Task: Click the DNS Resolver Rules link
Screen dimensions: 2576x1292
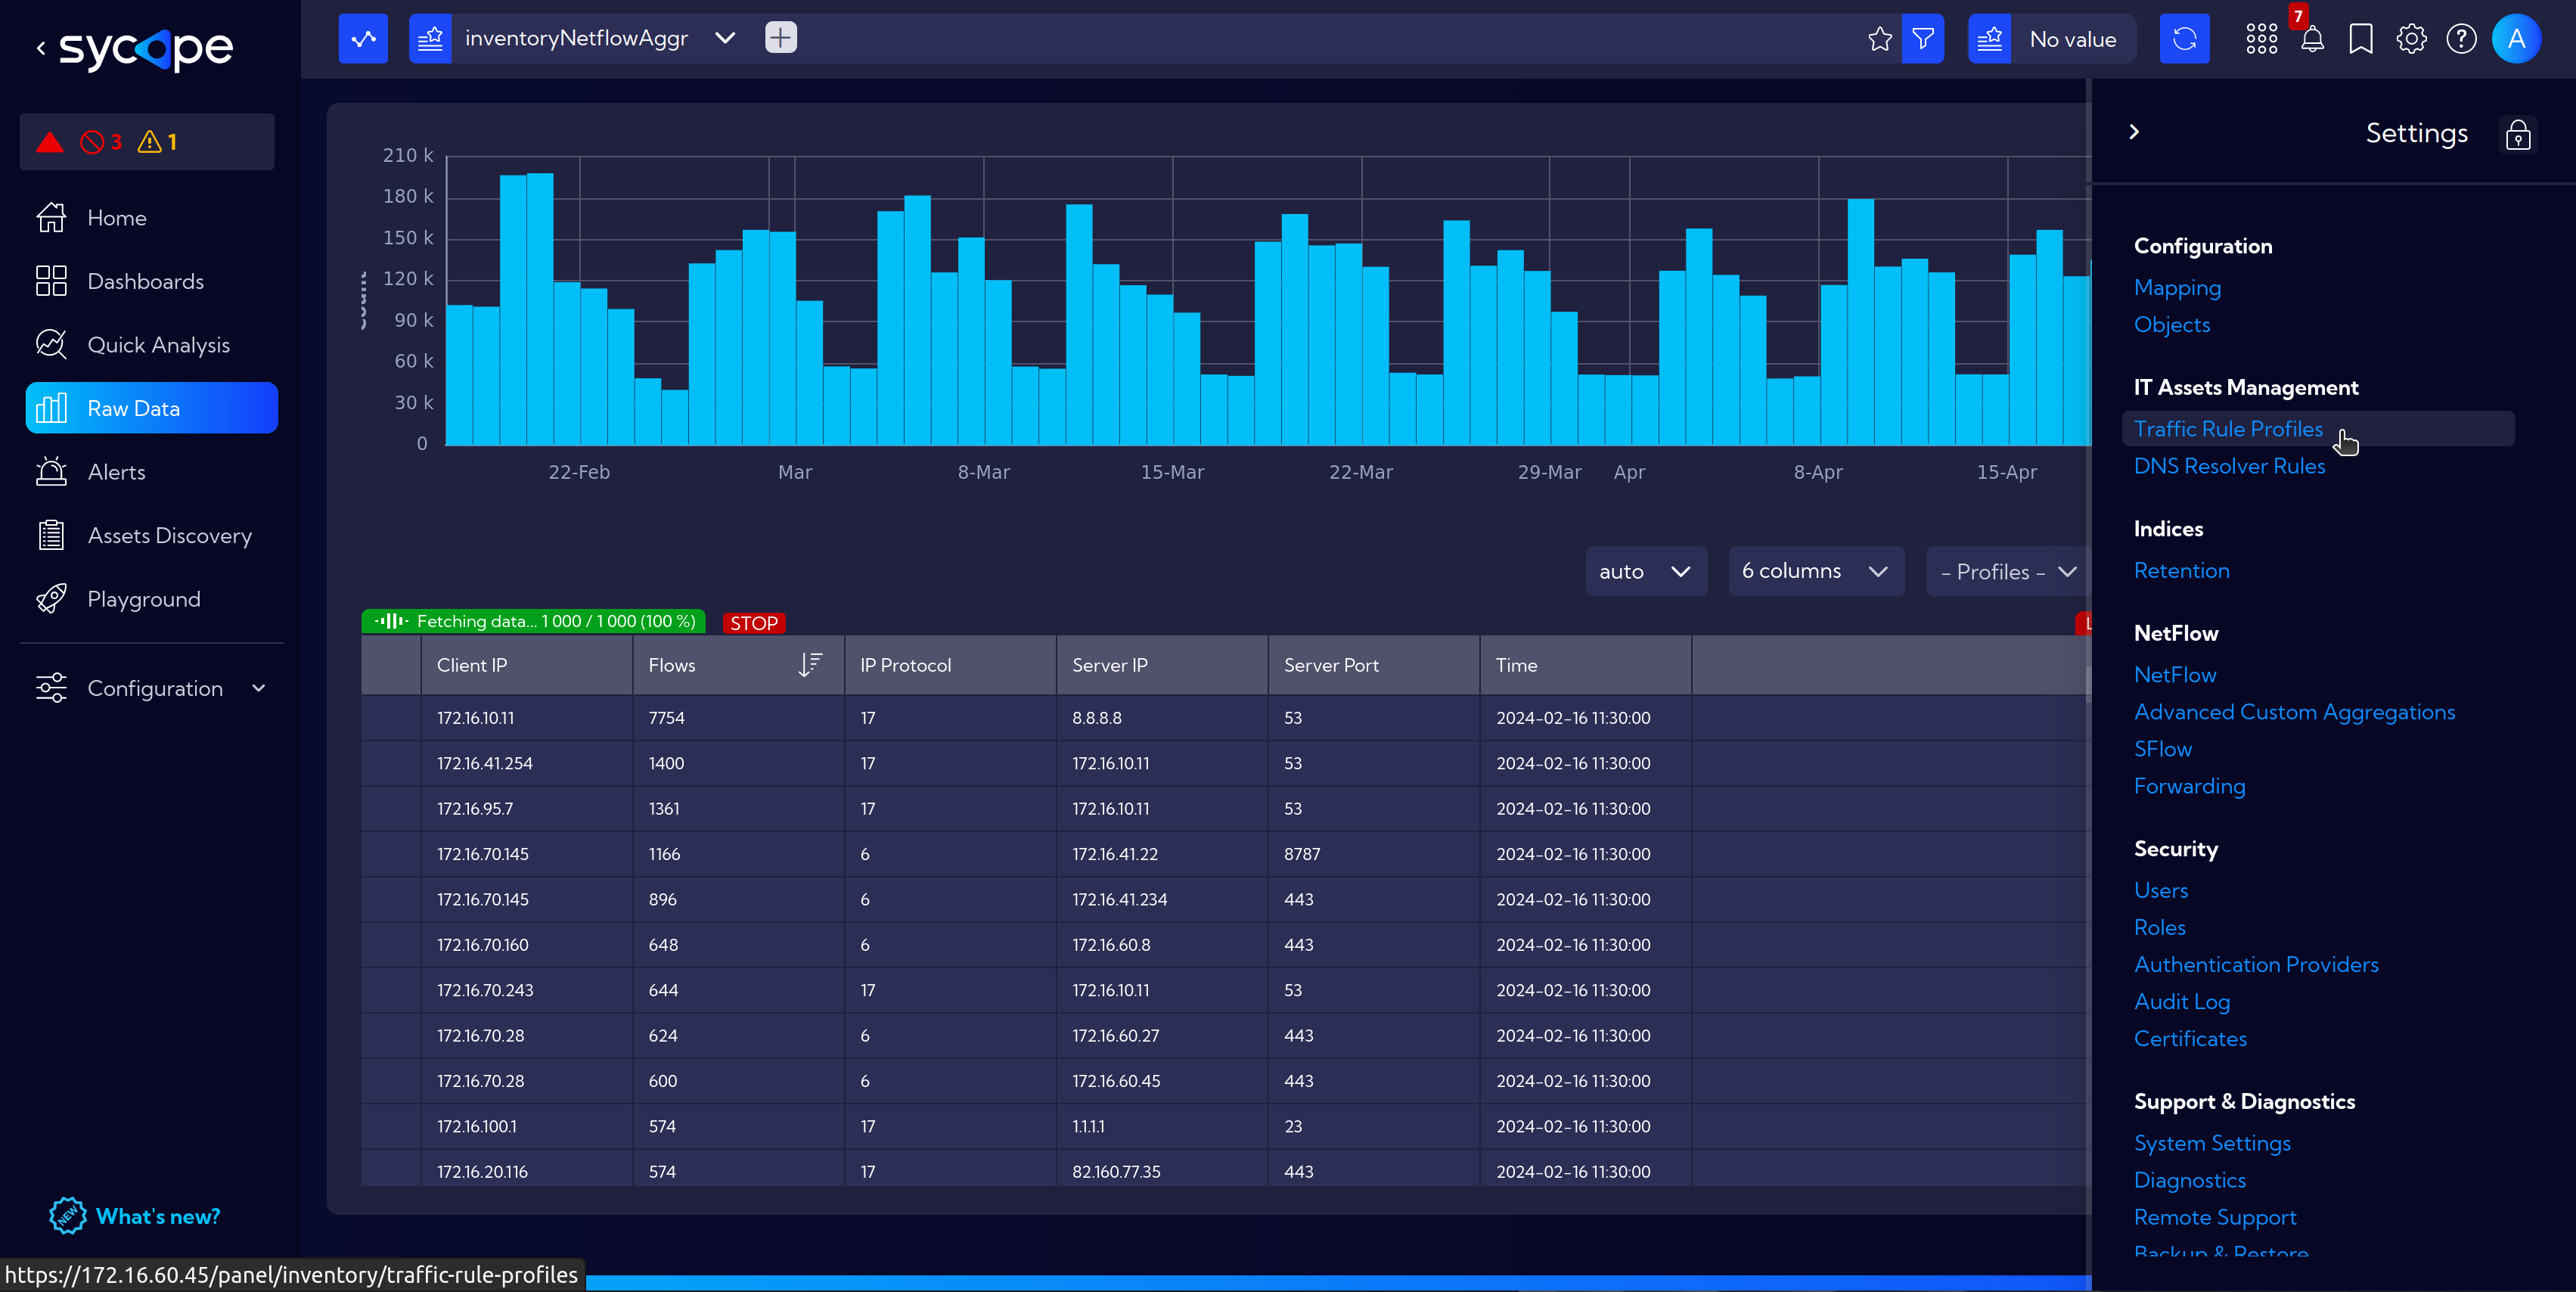Action: (2230, 467)
